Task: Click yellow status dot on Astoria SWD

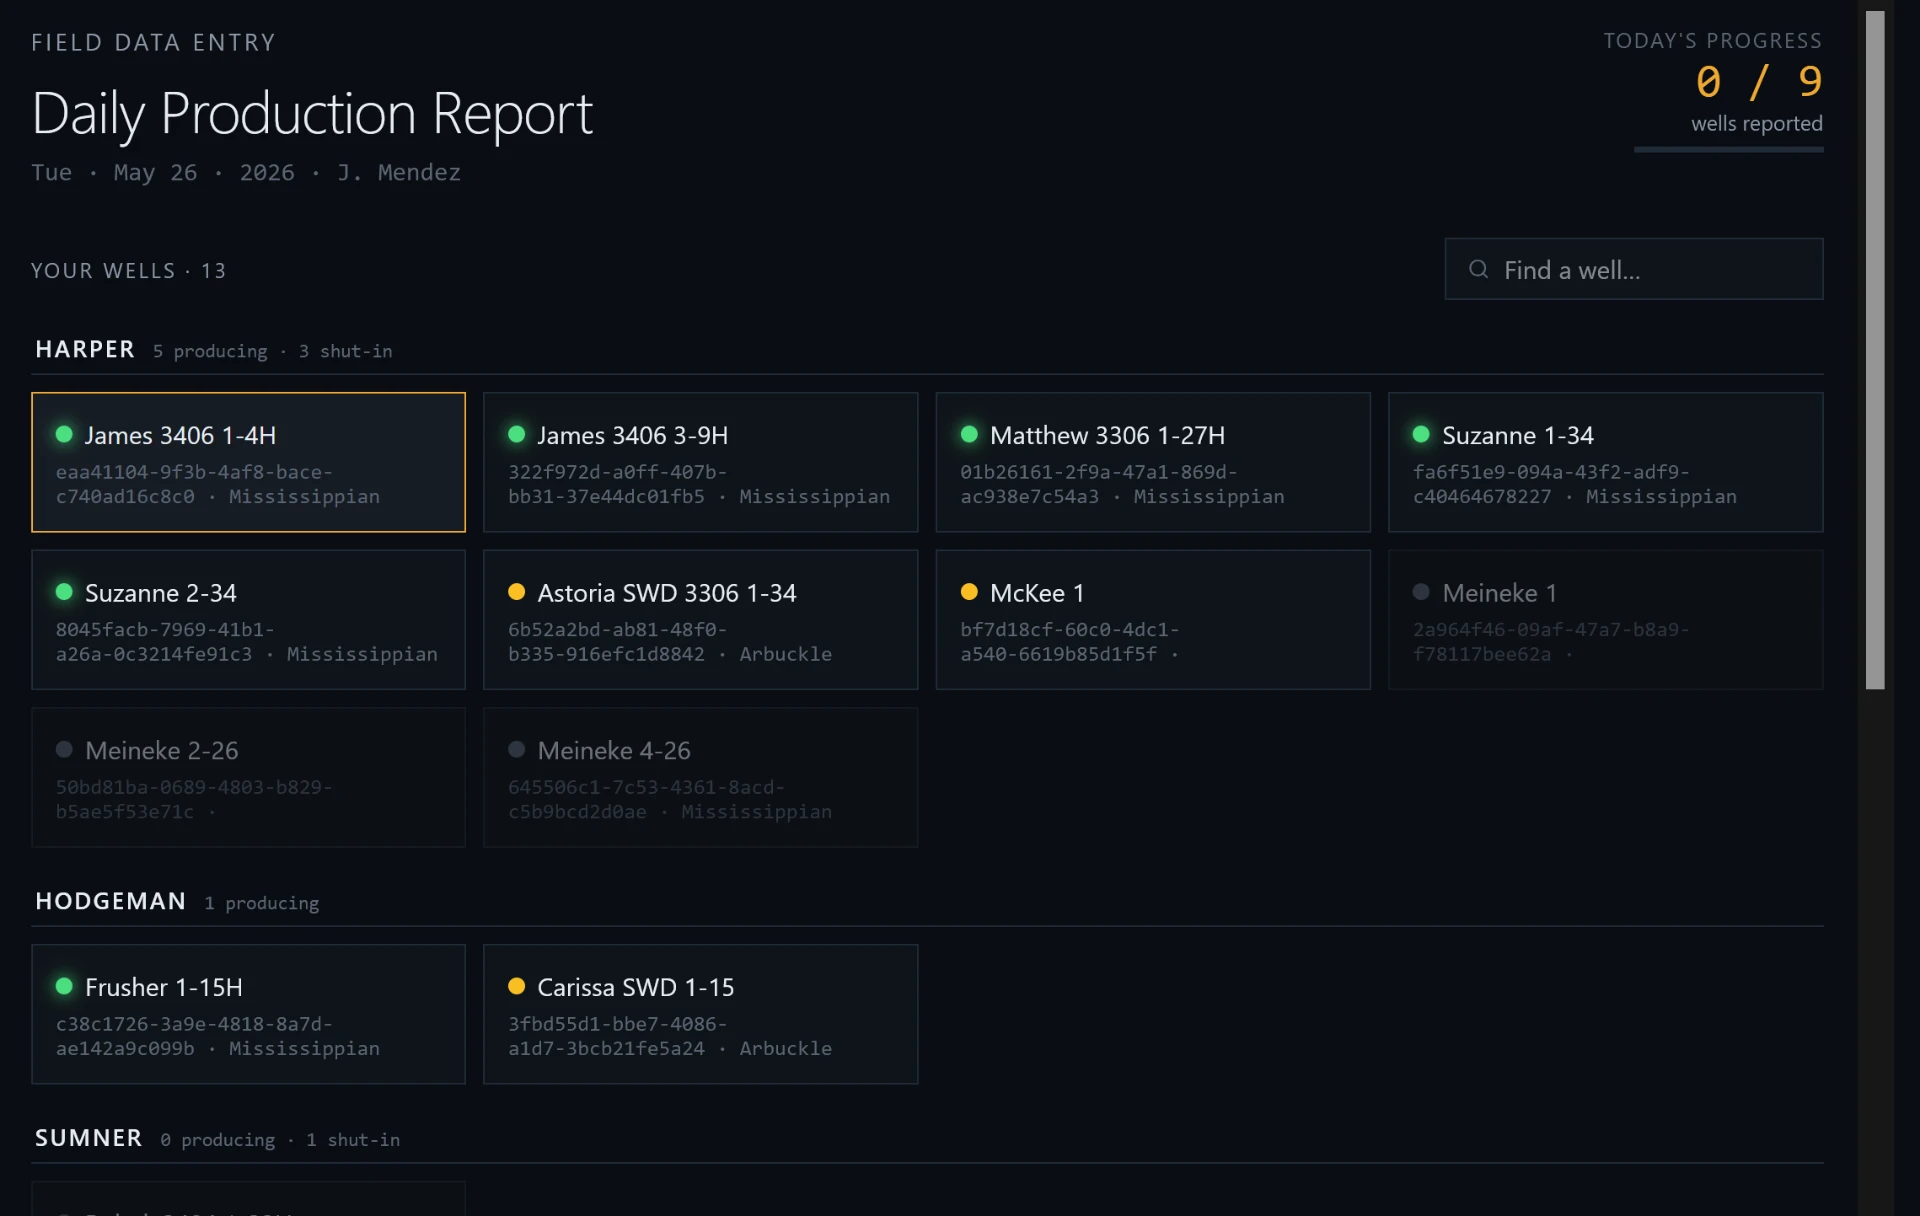Action: [516, 591]
